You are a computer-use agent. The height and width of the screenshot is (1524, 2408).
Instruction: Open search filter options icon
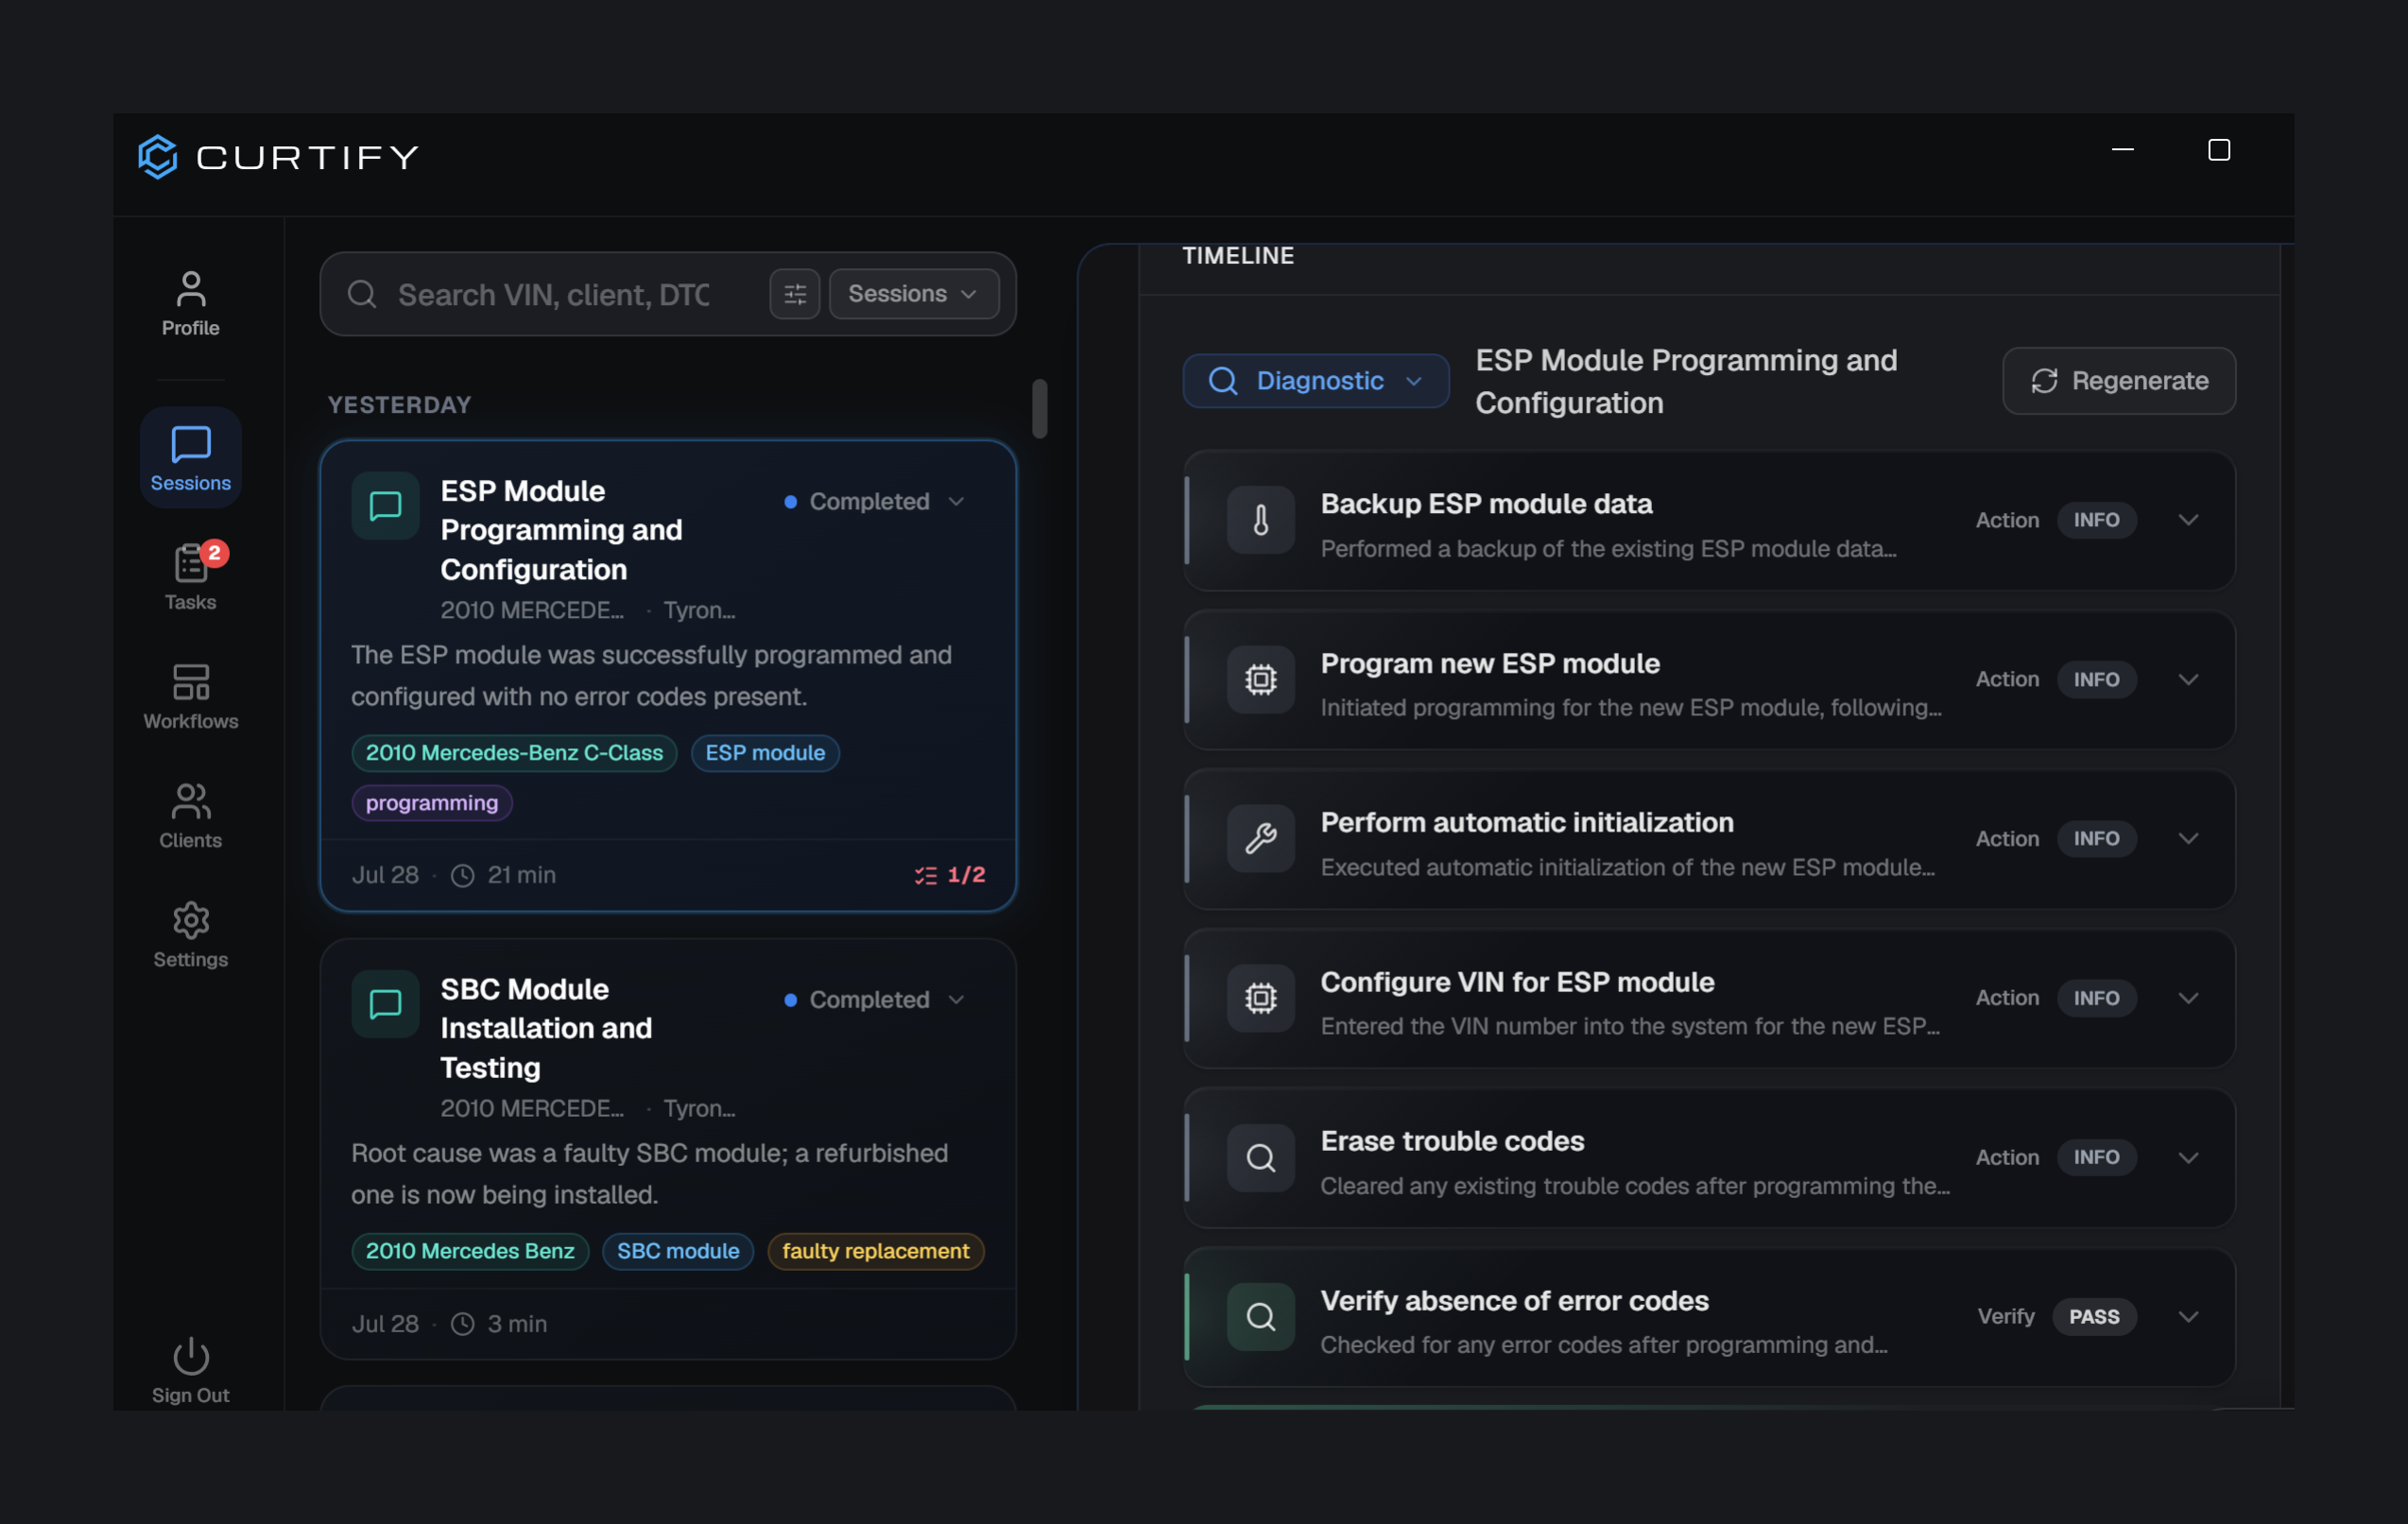click(795, 294)
